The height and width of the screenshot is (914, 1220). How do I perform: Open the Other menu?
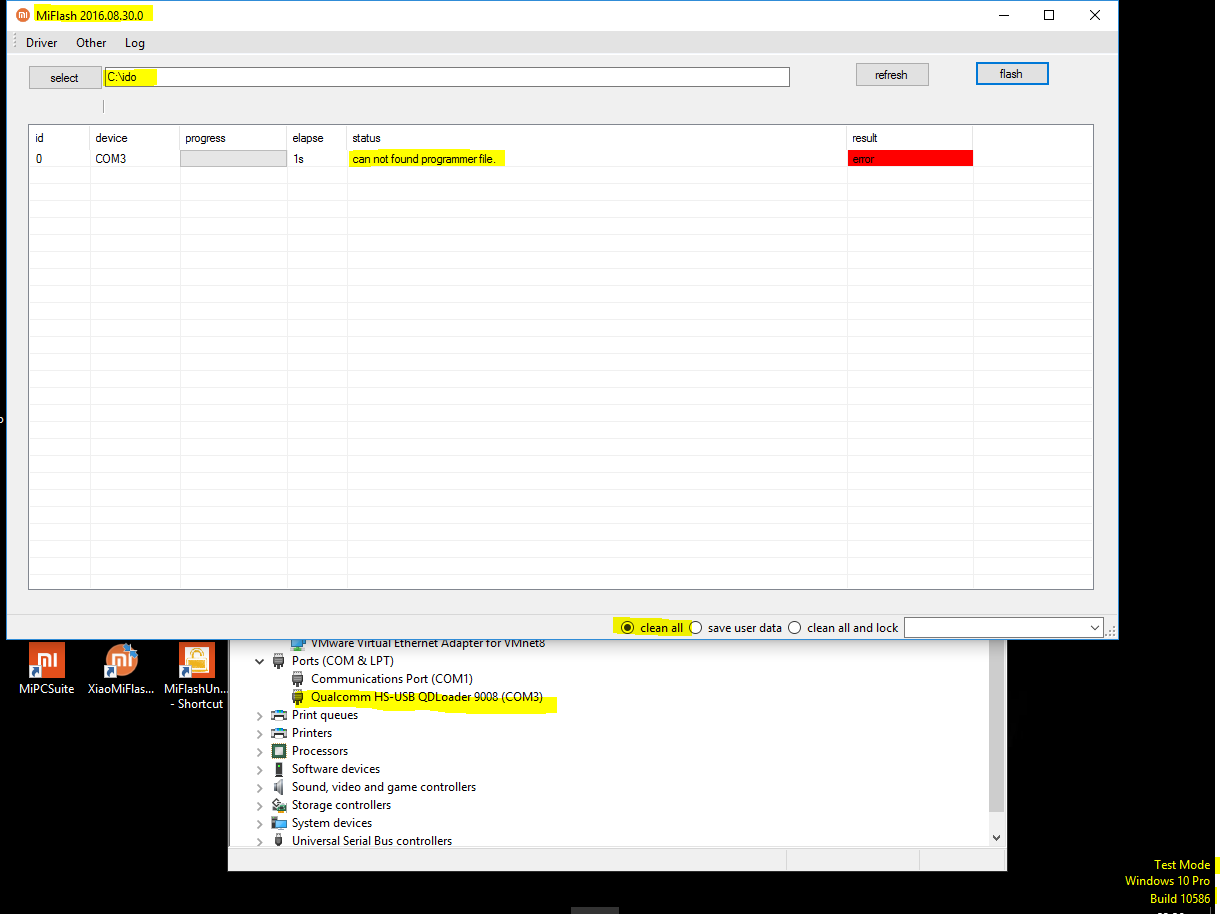91,43
